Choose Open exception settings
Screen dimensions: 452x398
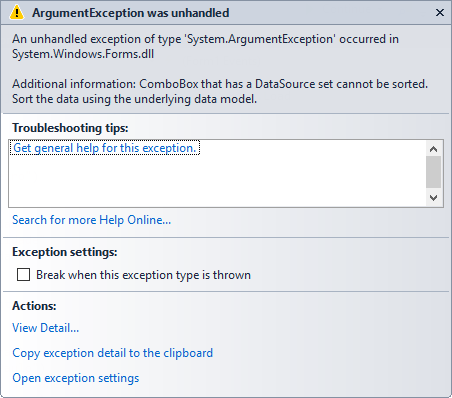[76, 378]
